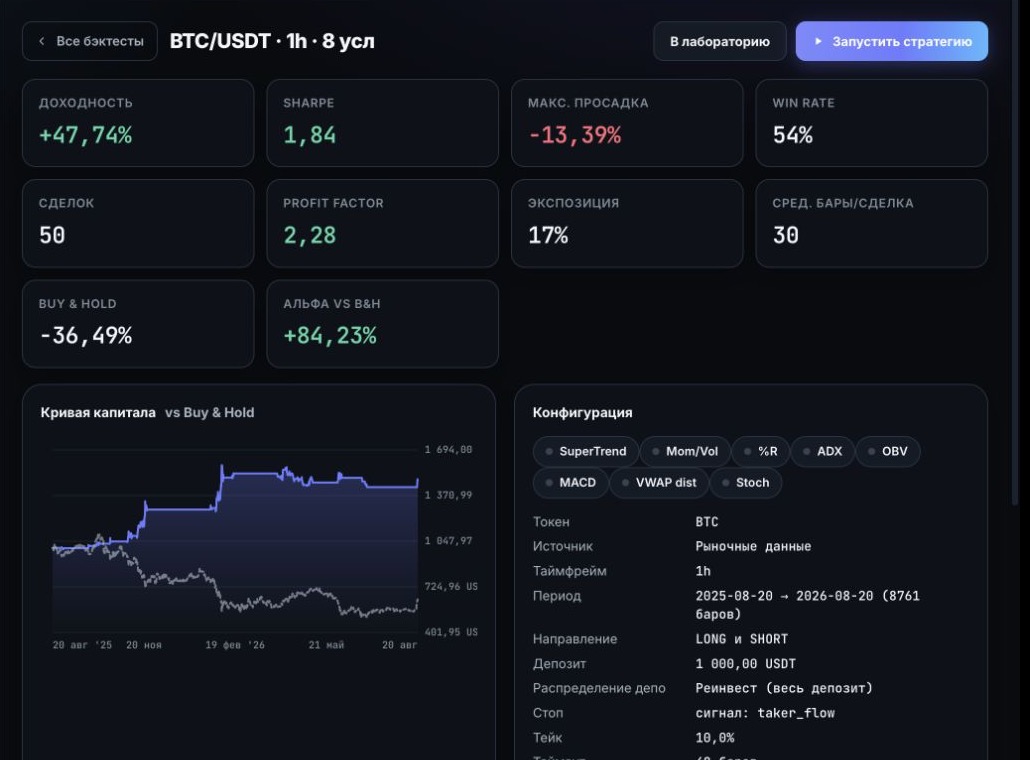Click the Стоп value сигнал: taker_flow

pos(765,713)
